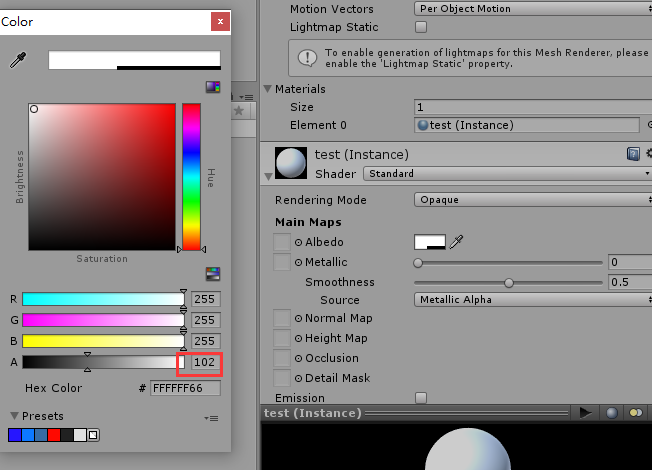Click the Color window title
Image resolution: width=652 pixels, height=470 pixels.
pyautogui.click(x=17, y=22)
